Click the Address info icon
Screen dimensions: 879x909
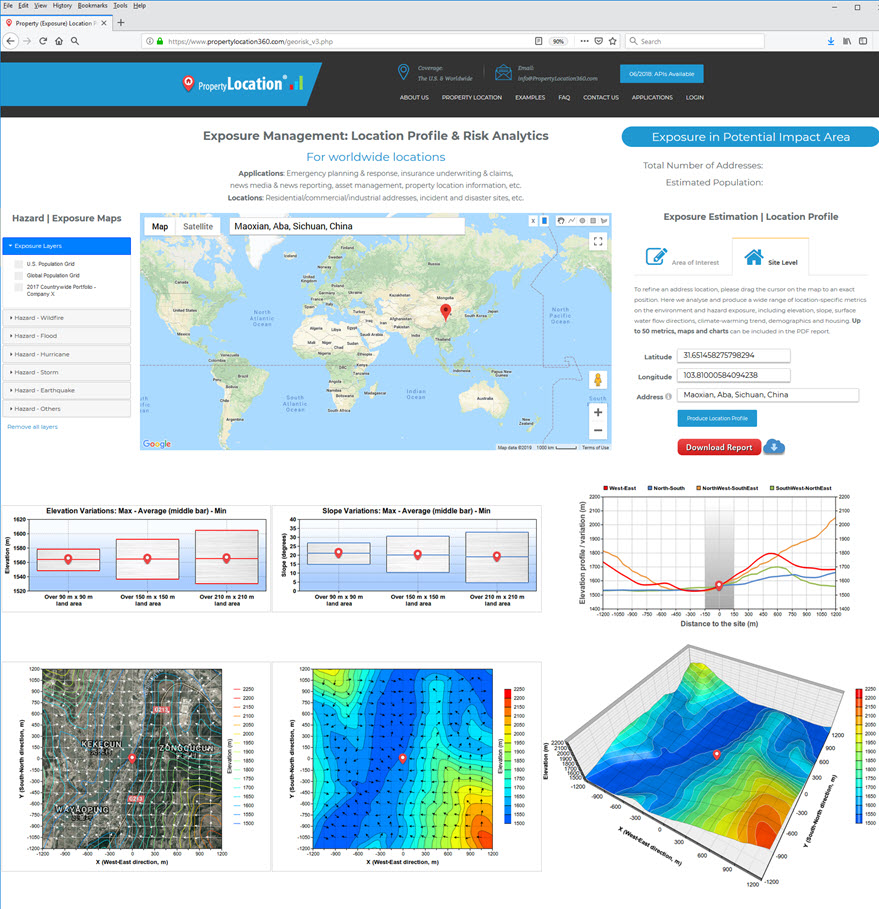(669, 397)
